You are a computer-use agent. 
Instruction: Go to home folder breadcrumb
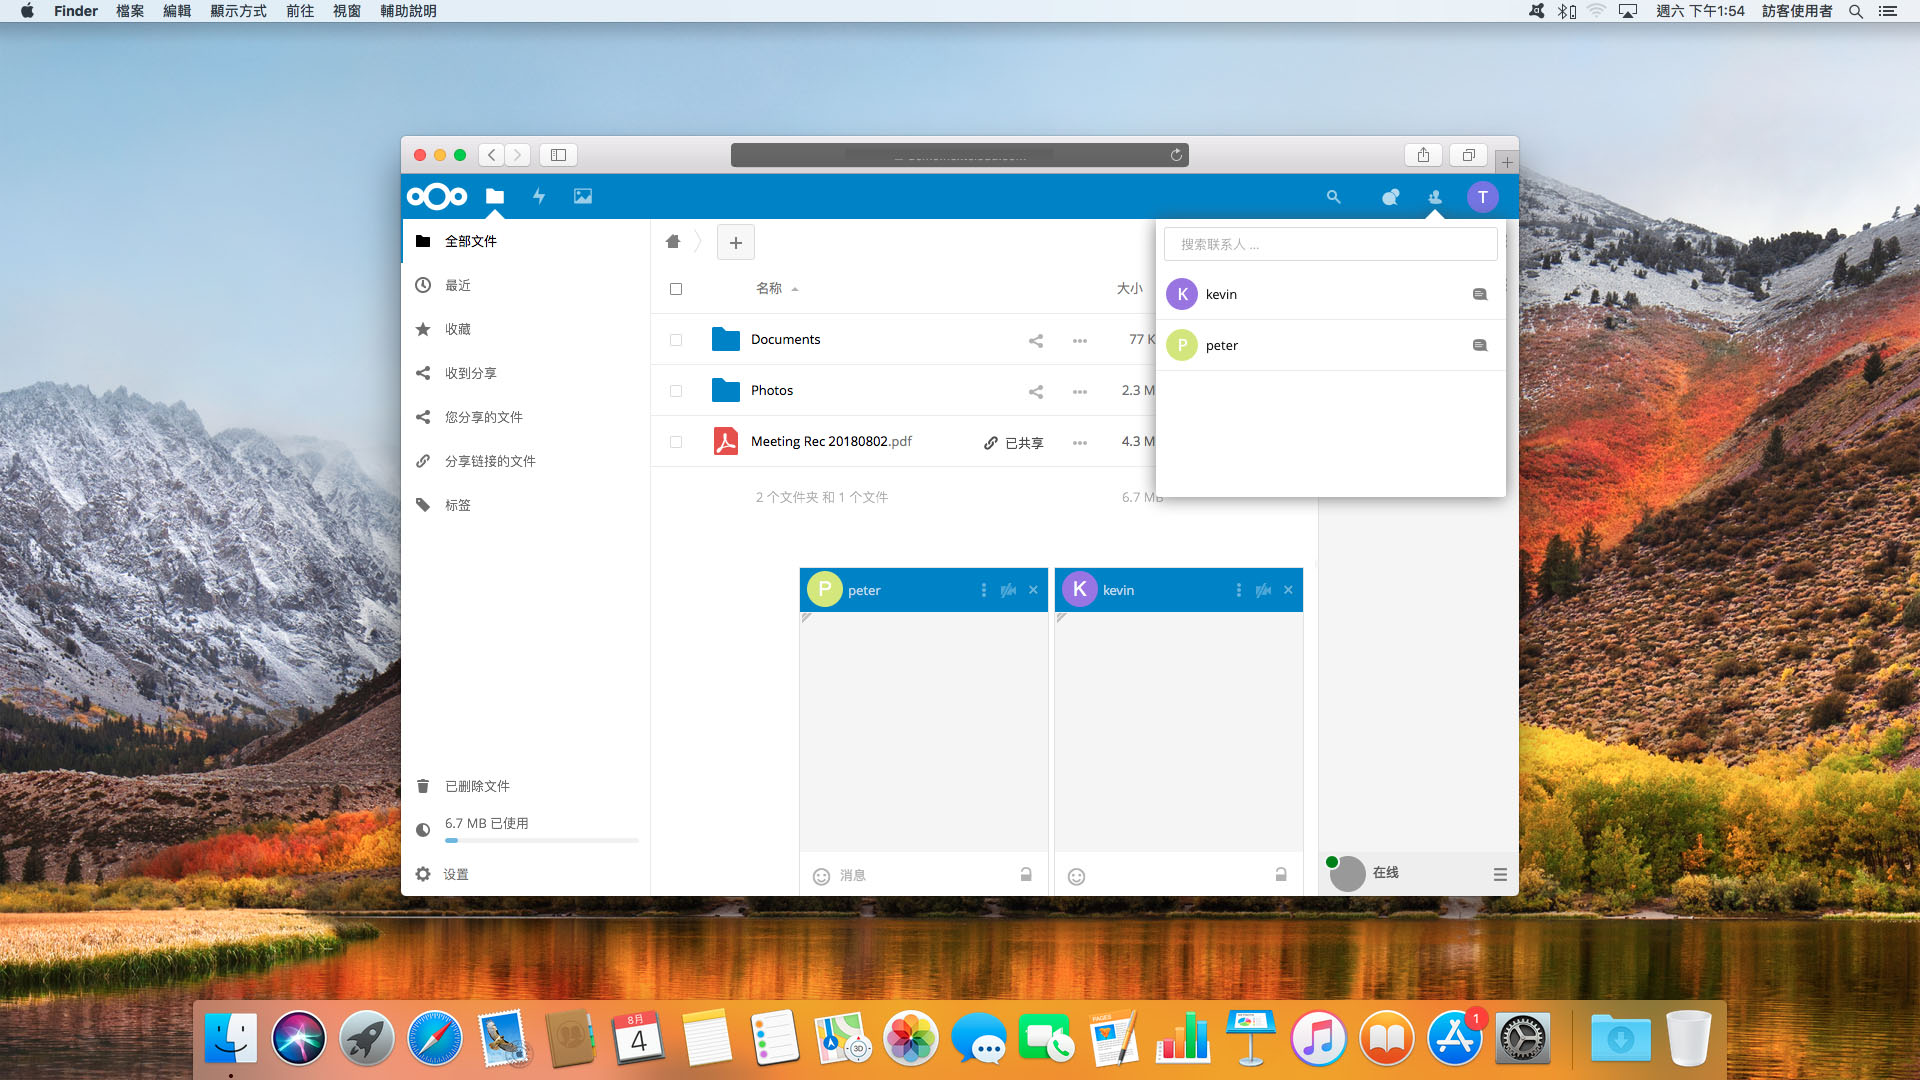[x=673, y=242]
